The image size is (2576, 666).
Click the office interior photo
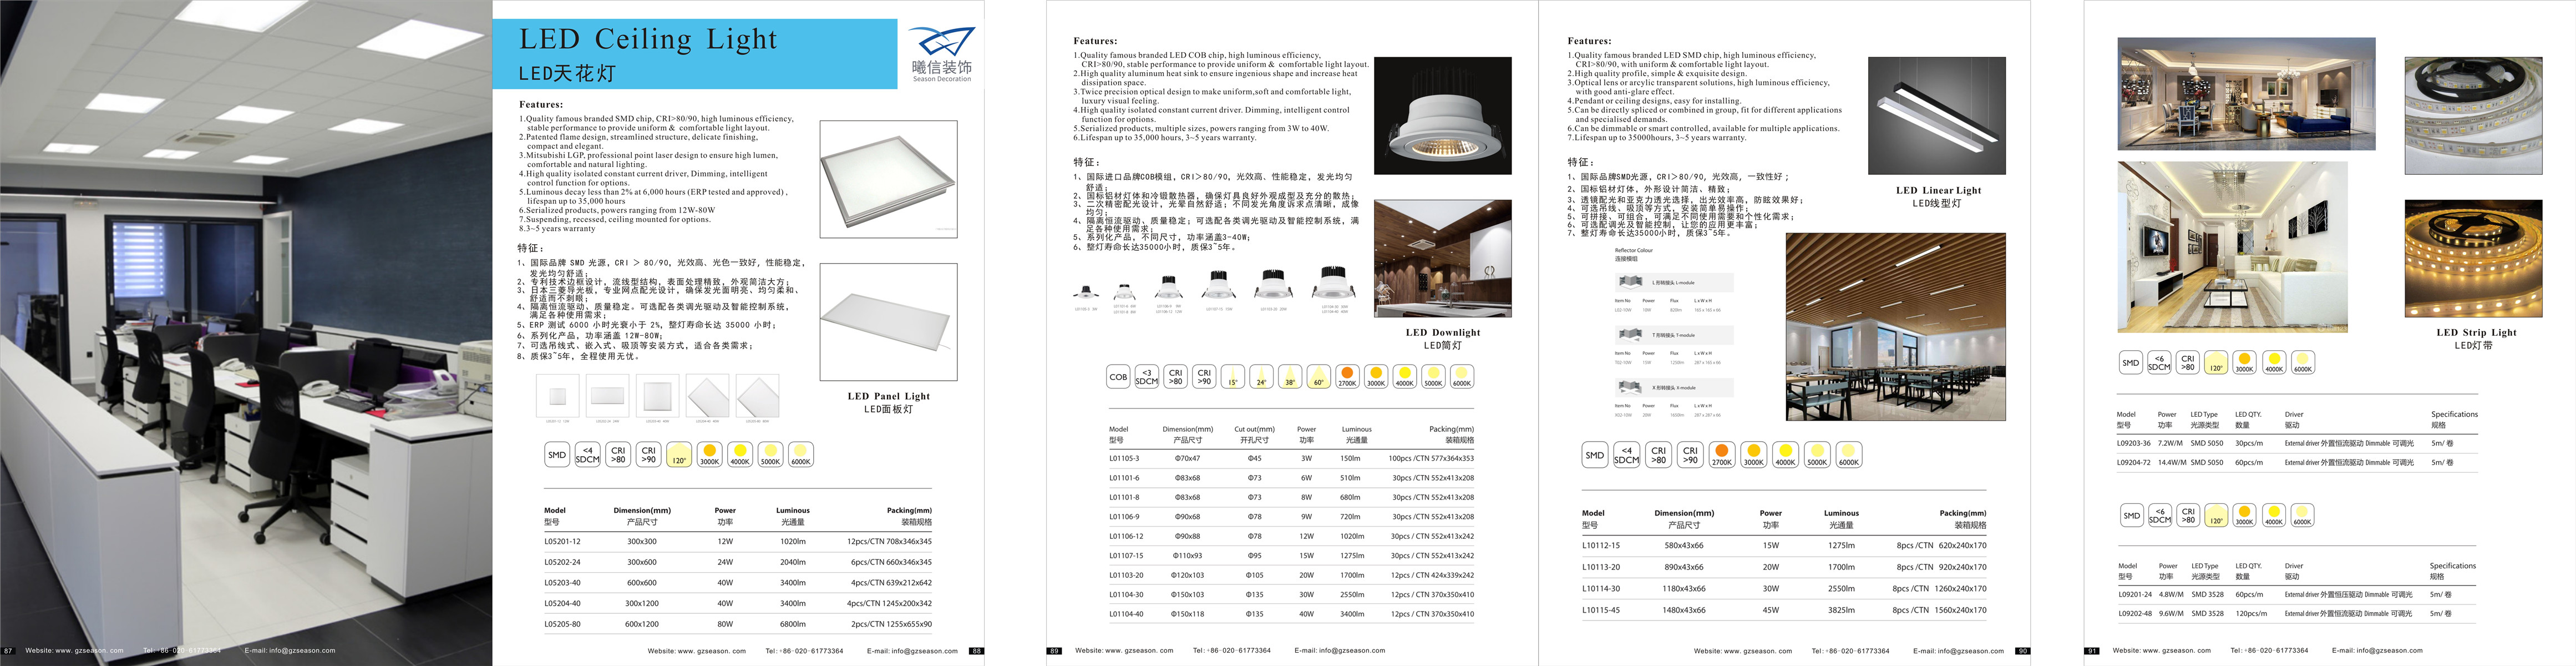pyautogui.click(x=246, y=333)
